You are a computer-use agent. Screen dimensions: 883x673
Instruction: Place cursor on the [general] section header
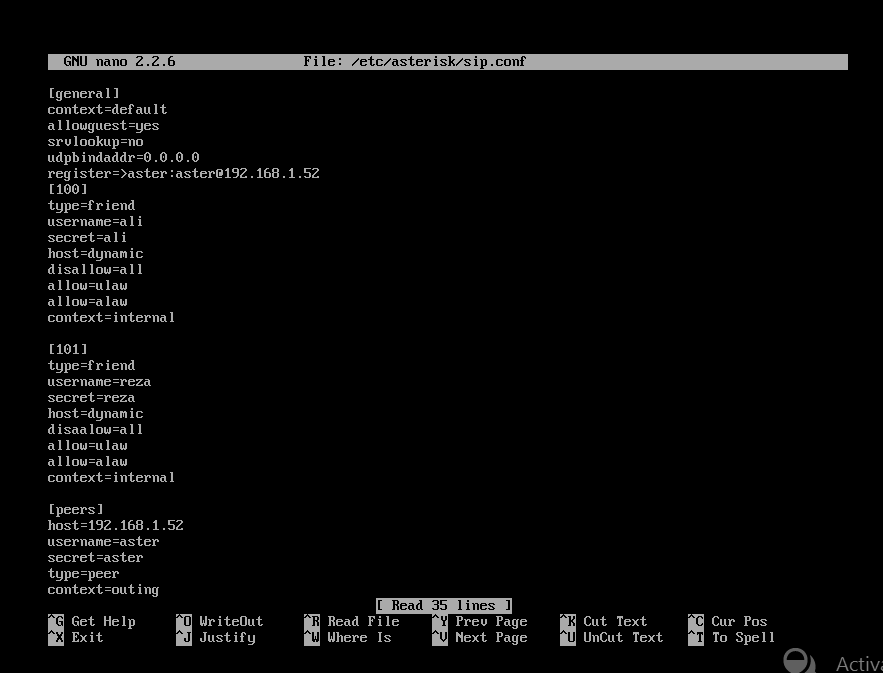point(84,93)
